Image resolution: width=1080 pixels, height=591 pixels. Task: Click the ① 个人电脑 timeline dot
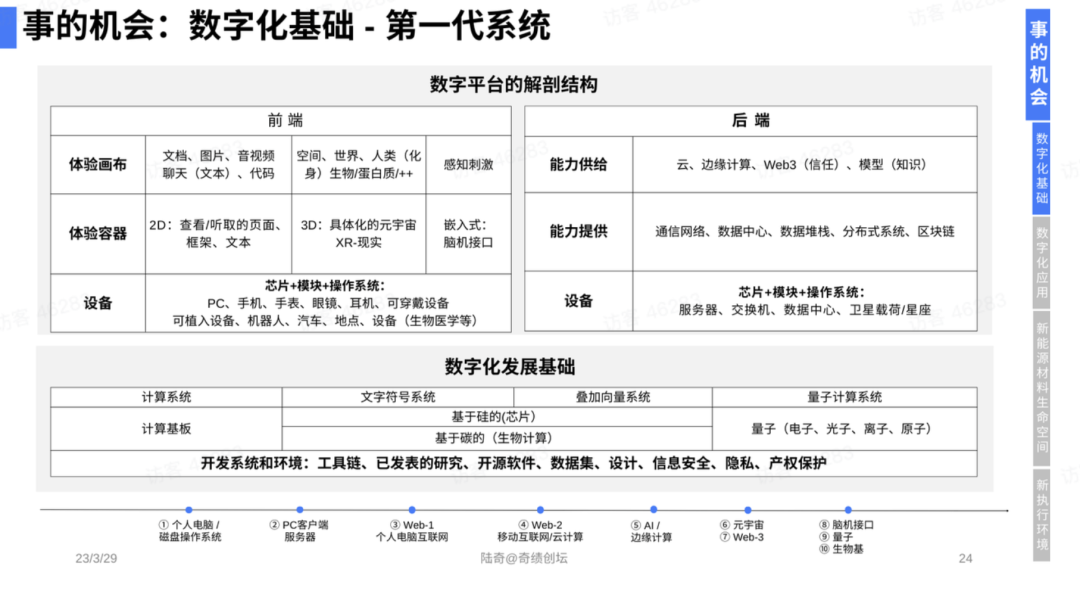[x=187, y=507]
